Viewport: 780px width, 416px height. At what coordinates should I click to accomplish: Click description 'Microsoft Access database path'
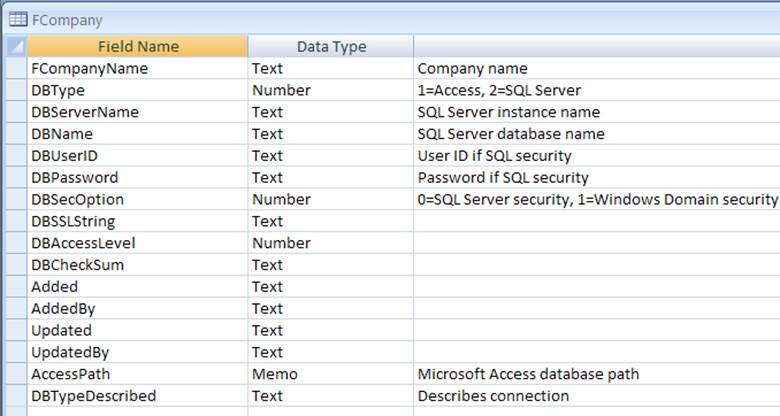click(528, 374)
